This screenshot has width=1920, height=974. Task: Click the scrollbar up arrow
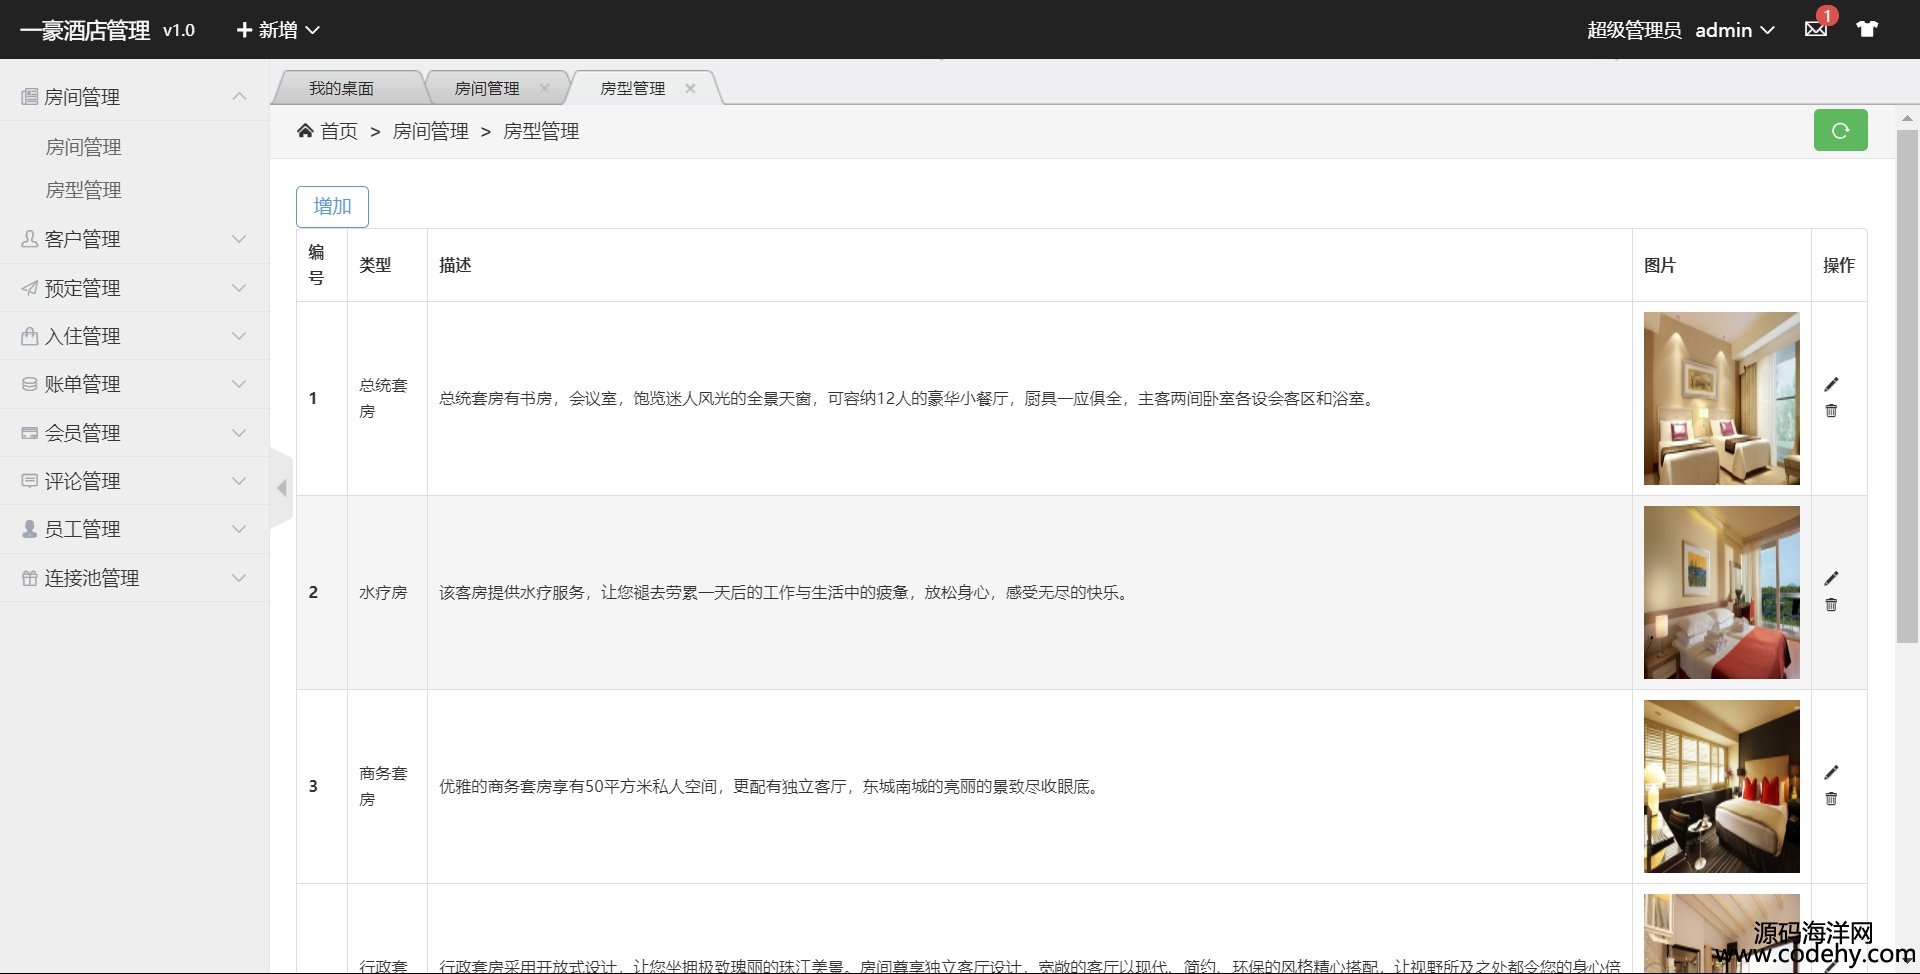point(1907,117)
